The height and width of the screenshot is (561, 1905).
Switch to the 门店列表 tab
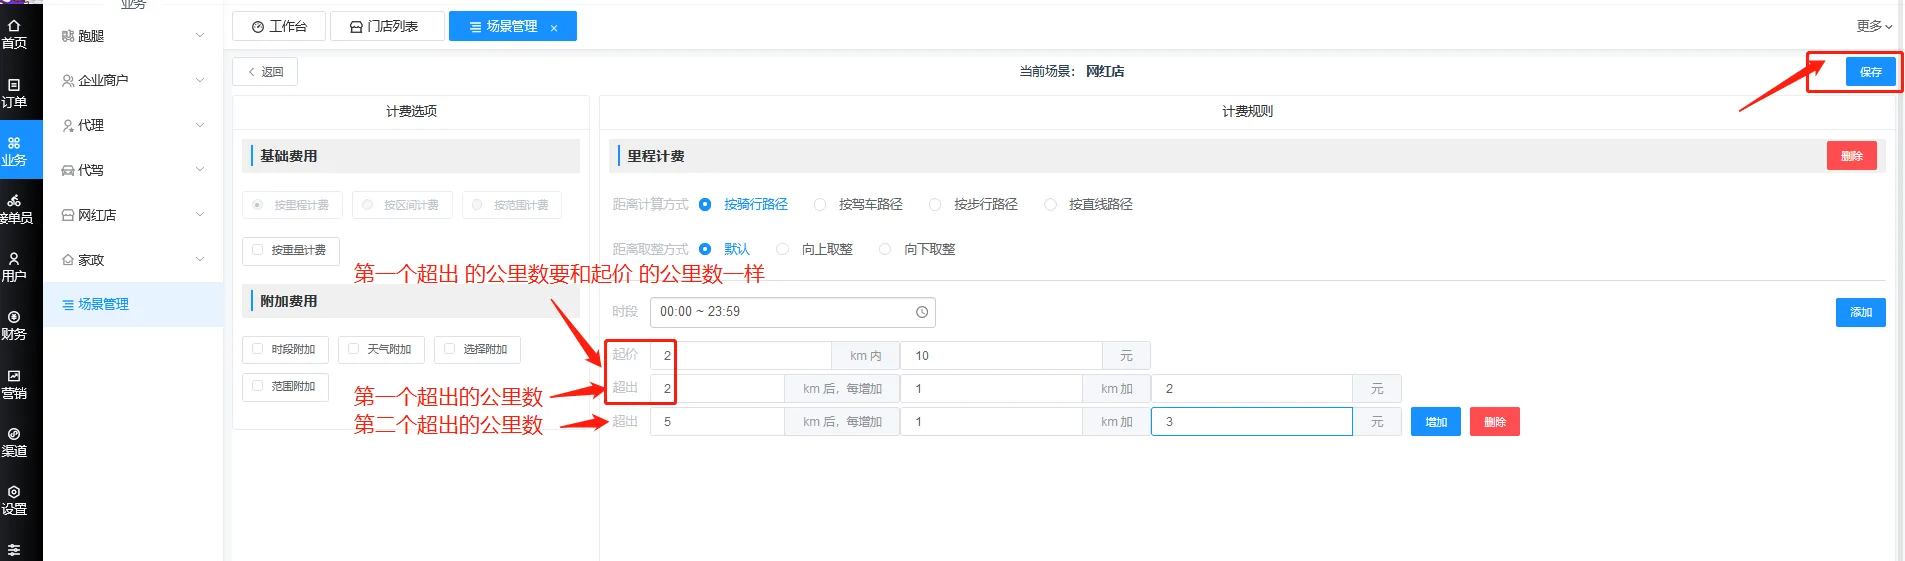[386, 27]
